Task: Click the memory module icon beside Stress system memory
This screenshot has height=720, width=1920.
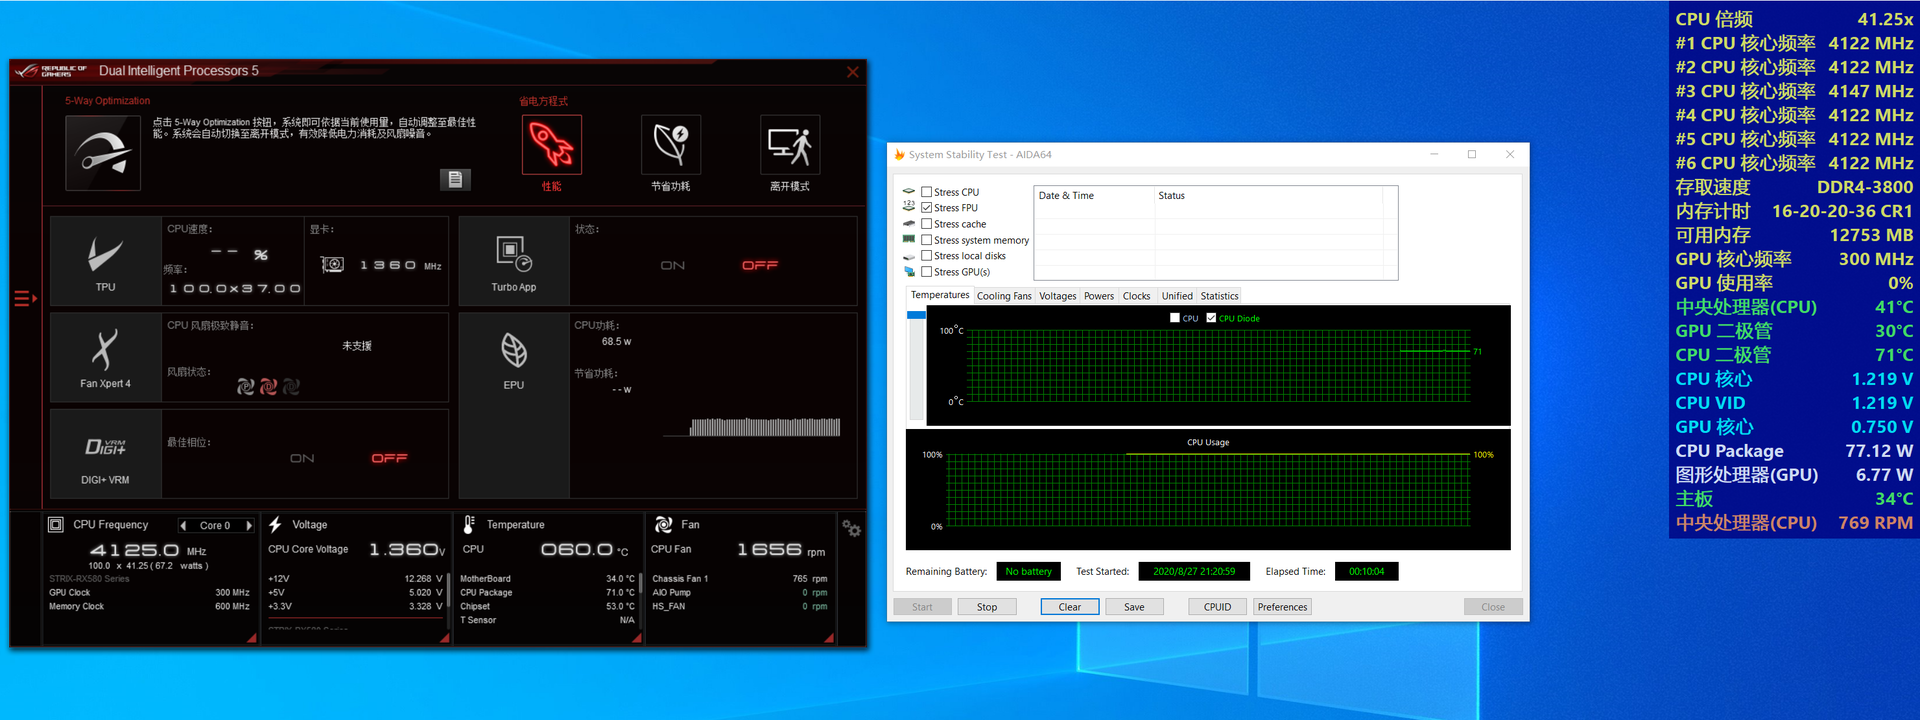Action: (909, 239)
